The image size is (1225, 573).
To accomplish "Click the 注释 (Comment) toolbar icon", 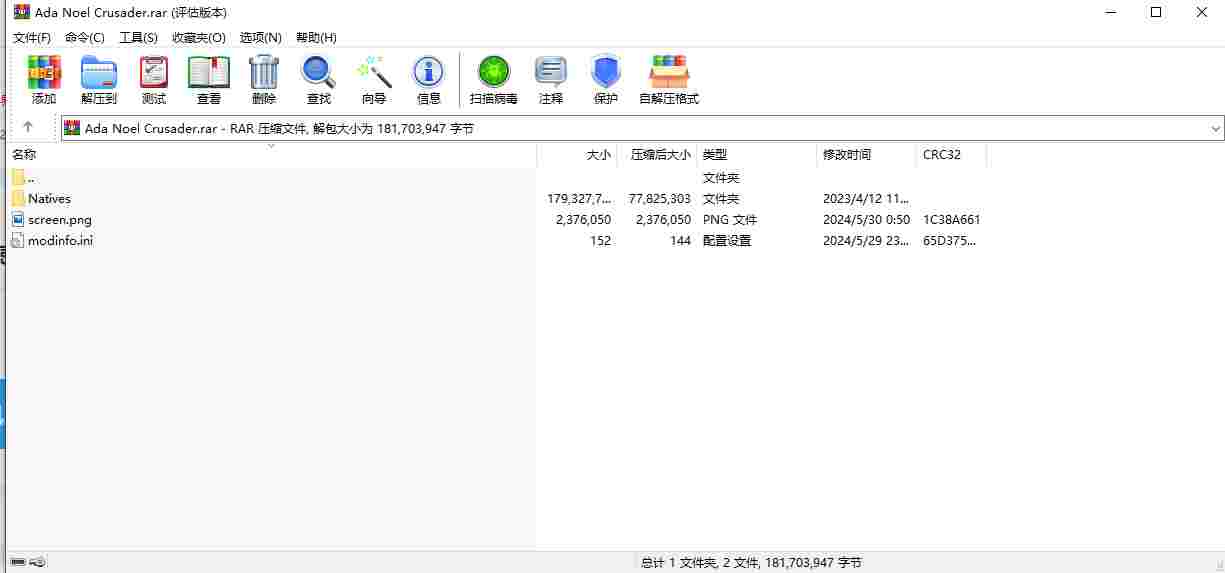I will tap(551, 72).
